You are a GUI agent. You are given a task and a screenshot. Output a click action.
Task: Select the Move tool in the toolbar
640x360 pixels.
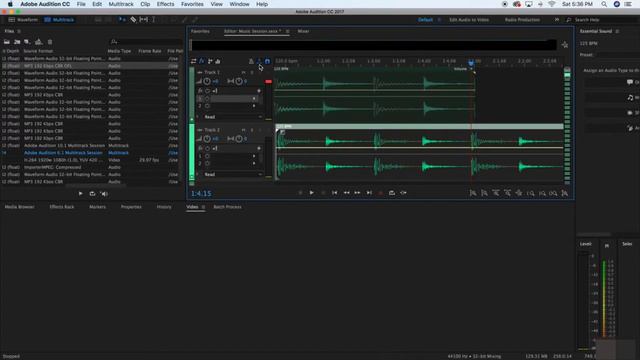coord(121,19)
